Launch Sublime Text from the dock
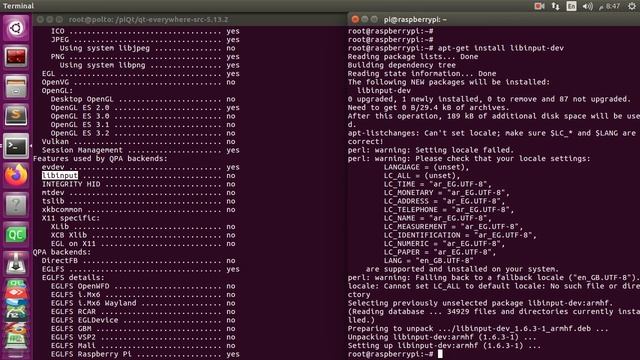 (16, 116)
